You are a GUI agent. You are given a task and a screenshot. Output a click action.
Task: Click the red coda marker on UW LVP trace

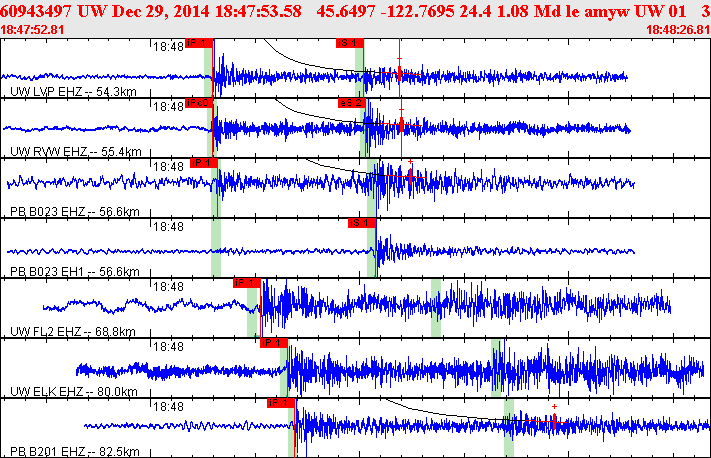click(399, 73)
